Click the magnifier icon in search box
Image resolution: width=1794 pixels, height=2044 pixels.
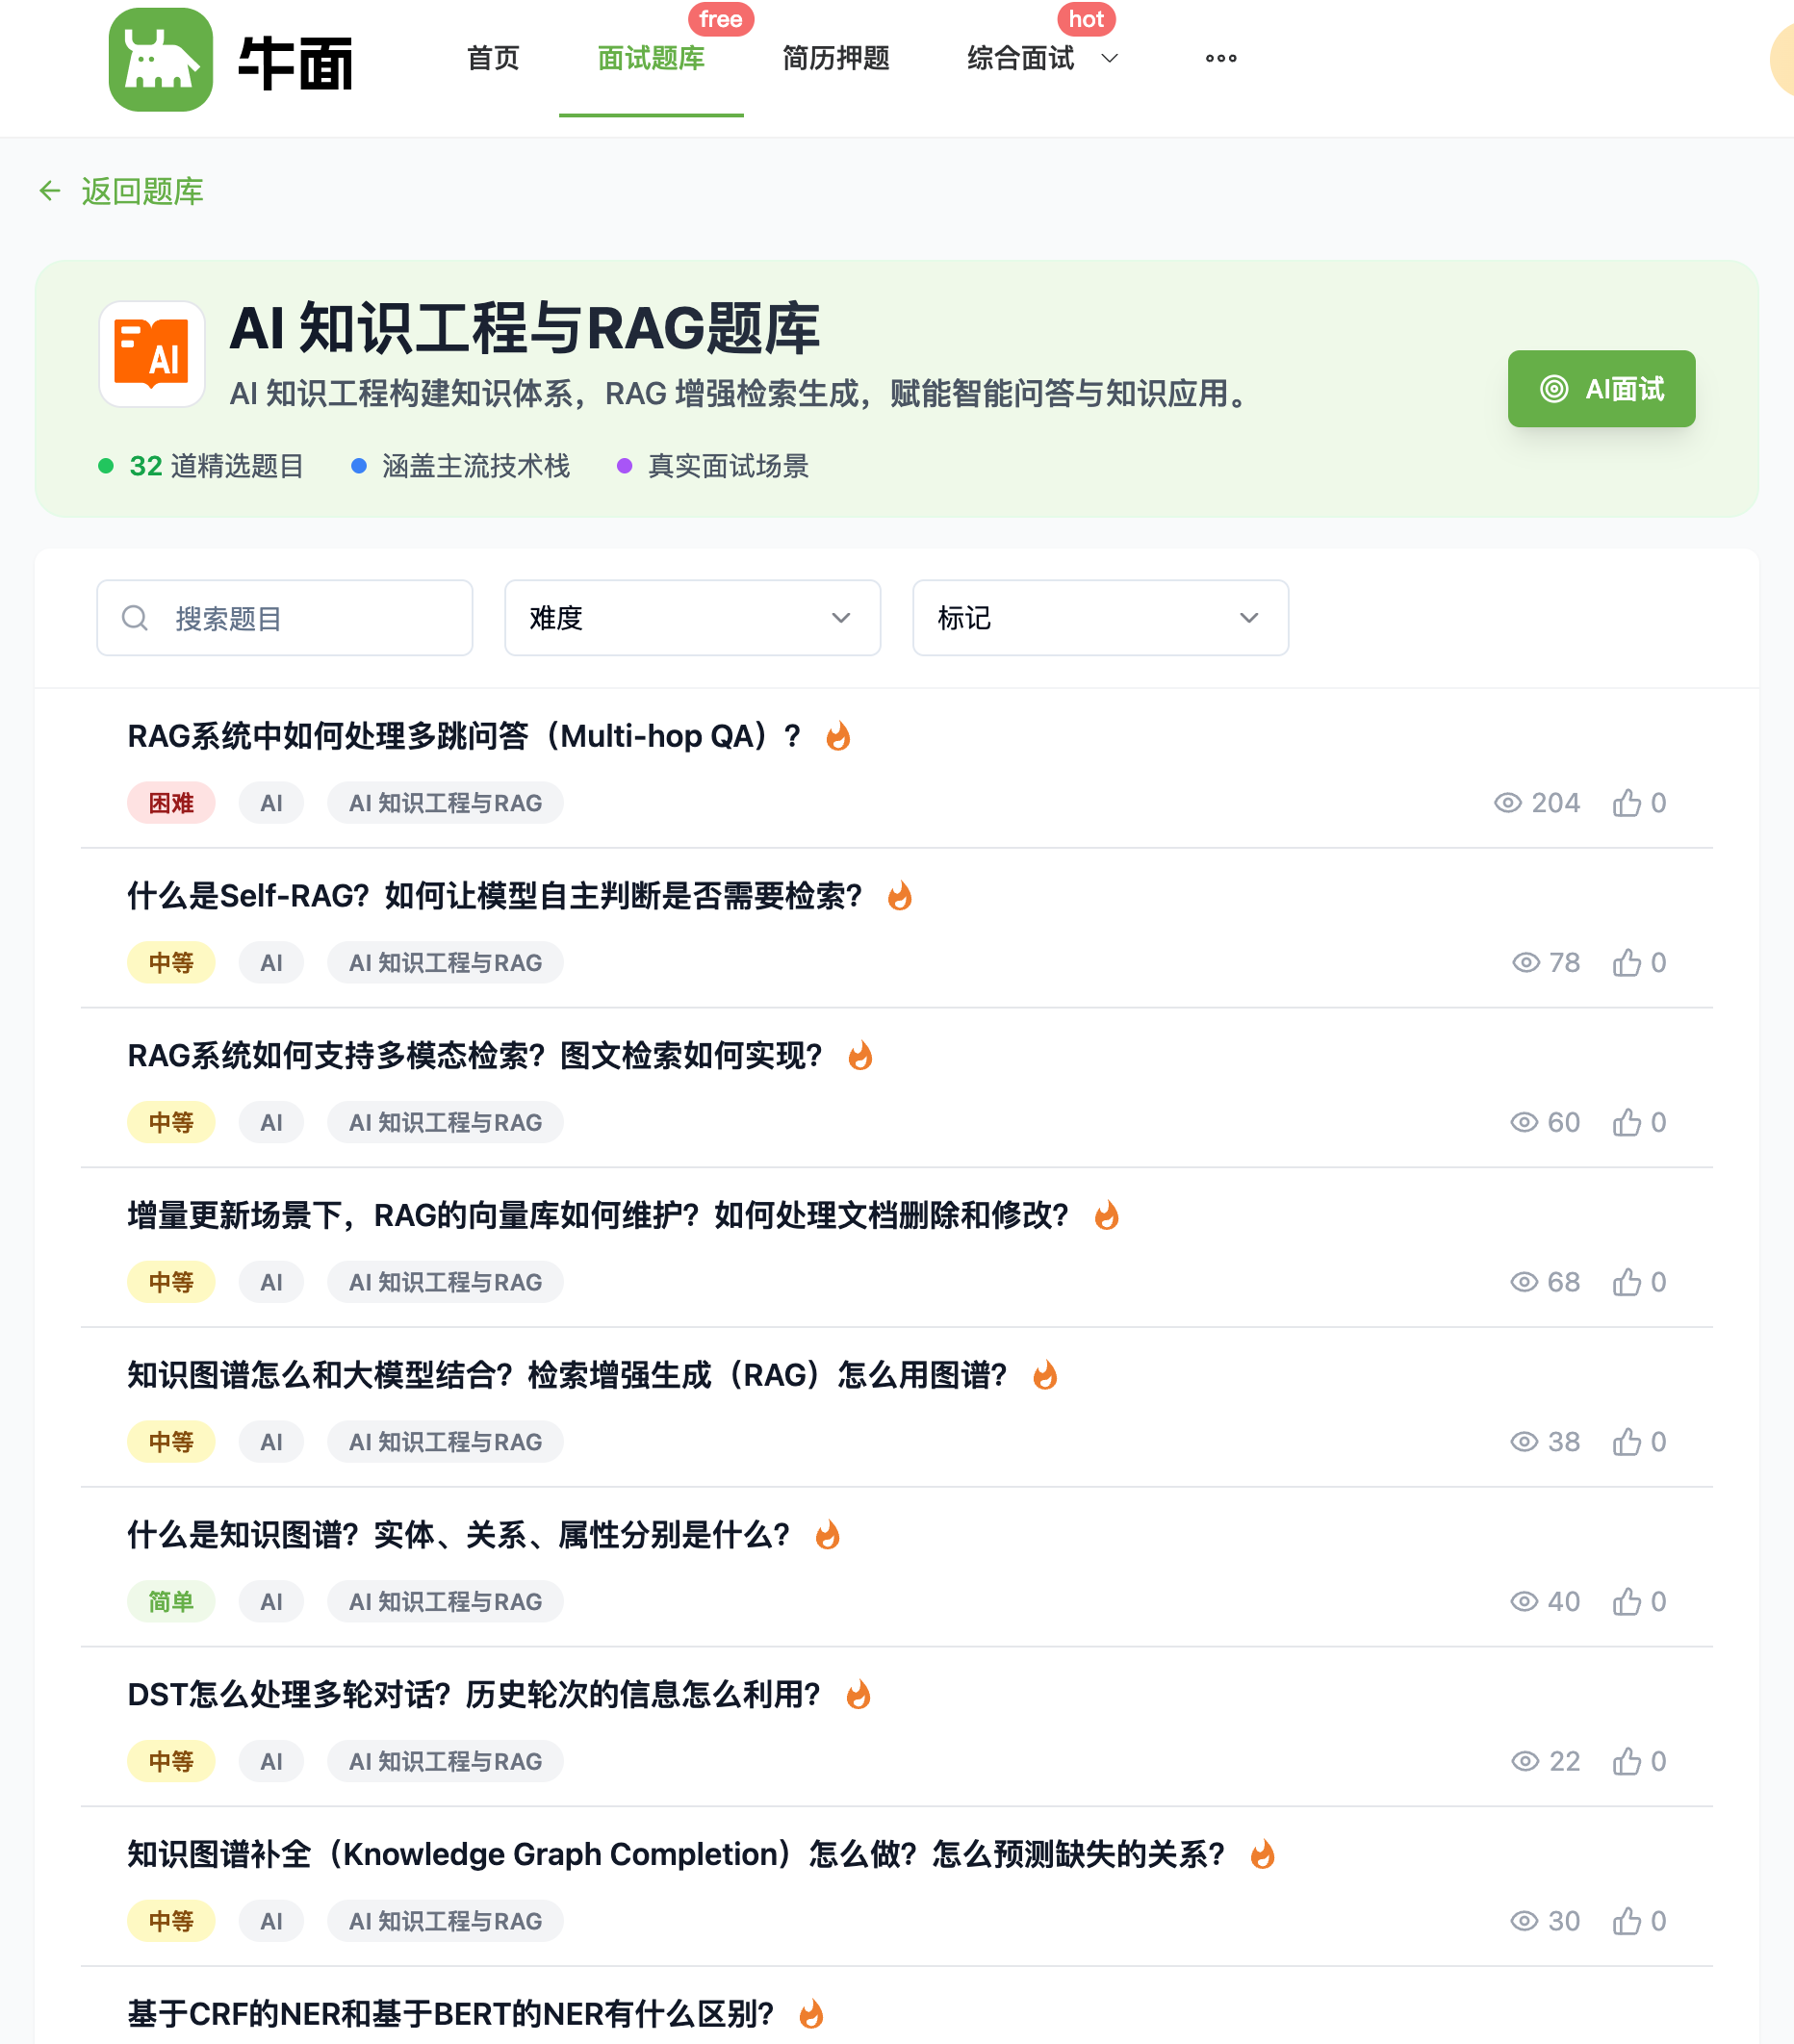click(x=135, y=618)
